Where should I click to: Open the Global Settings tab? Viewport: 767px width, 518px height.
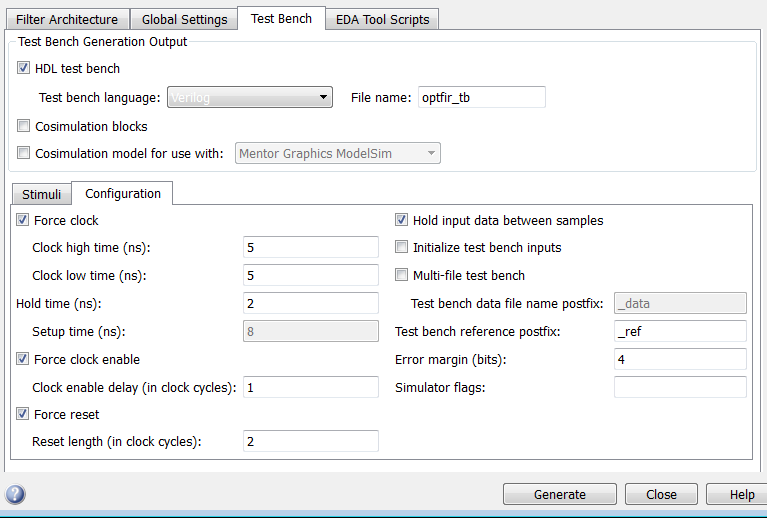tap(184, 19)
